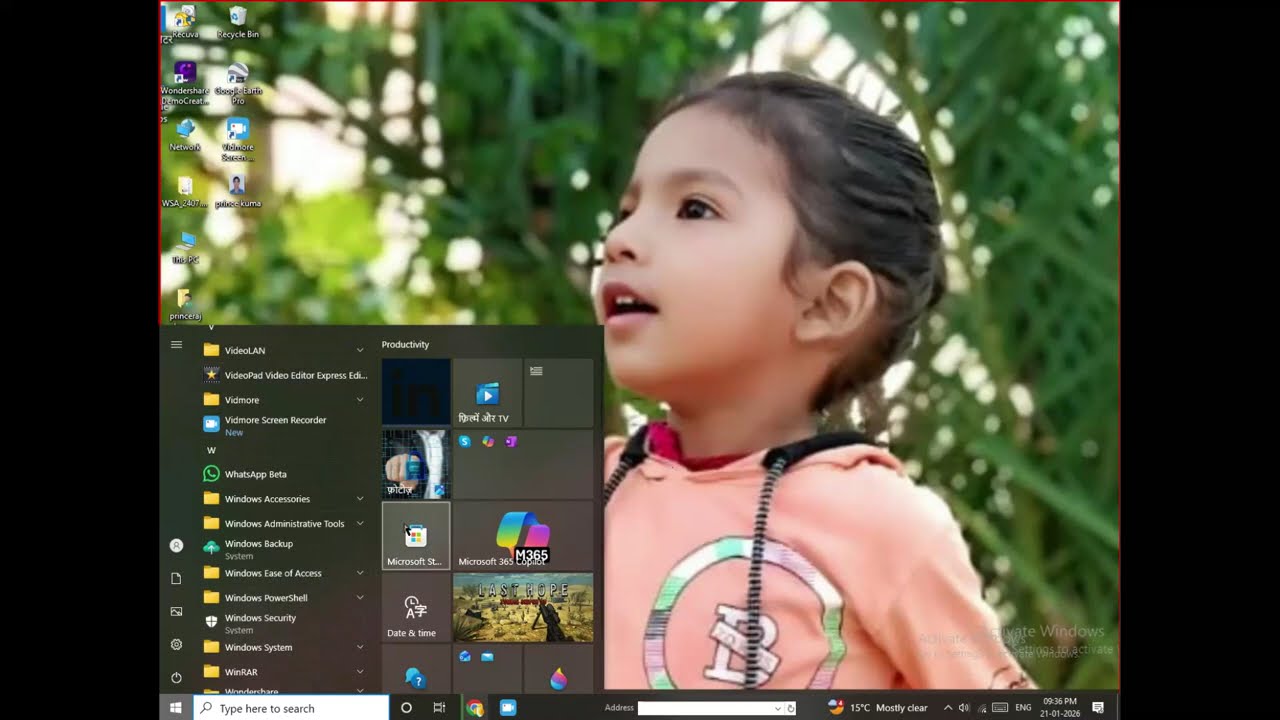Open the Microsoft 365 Copilot tile
1280x720 pixels.
pos(523,536)
